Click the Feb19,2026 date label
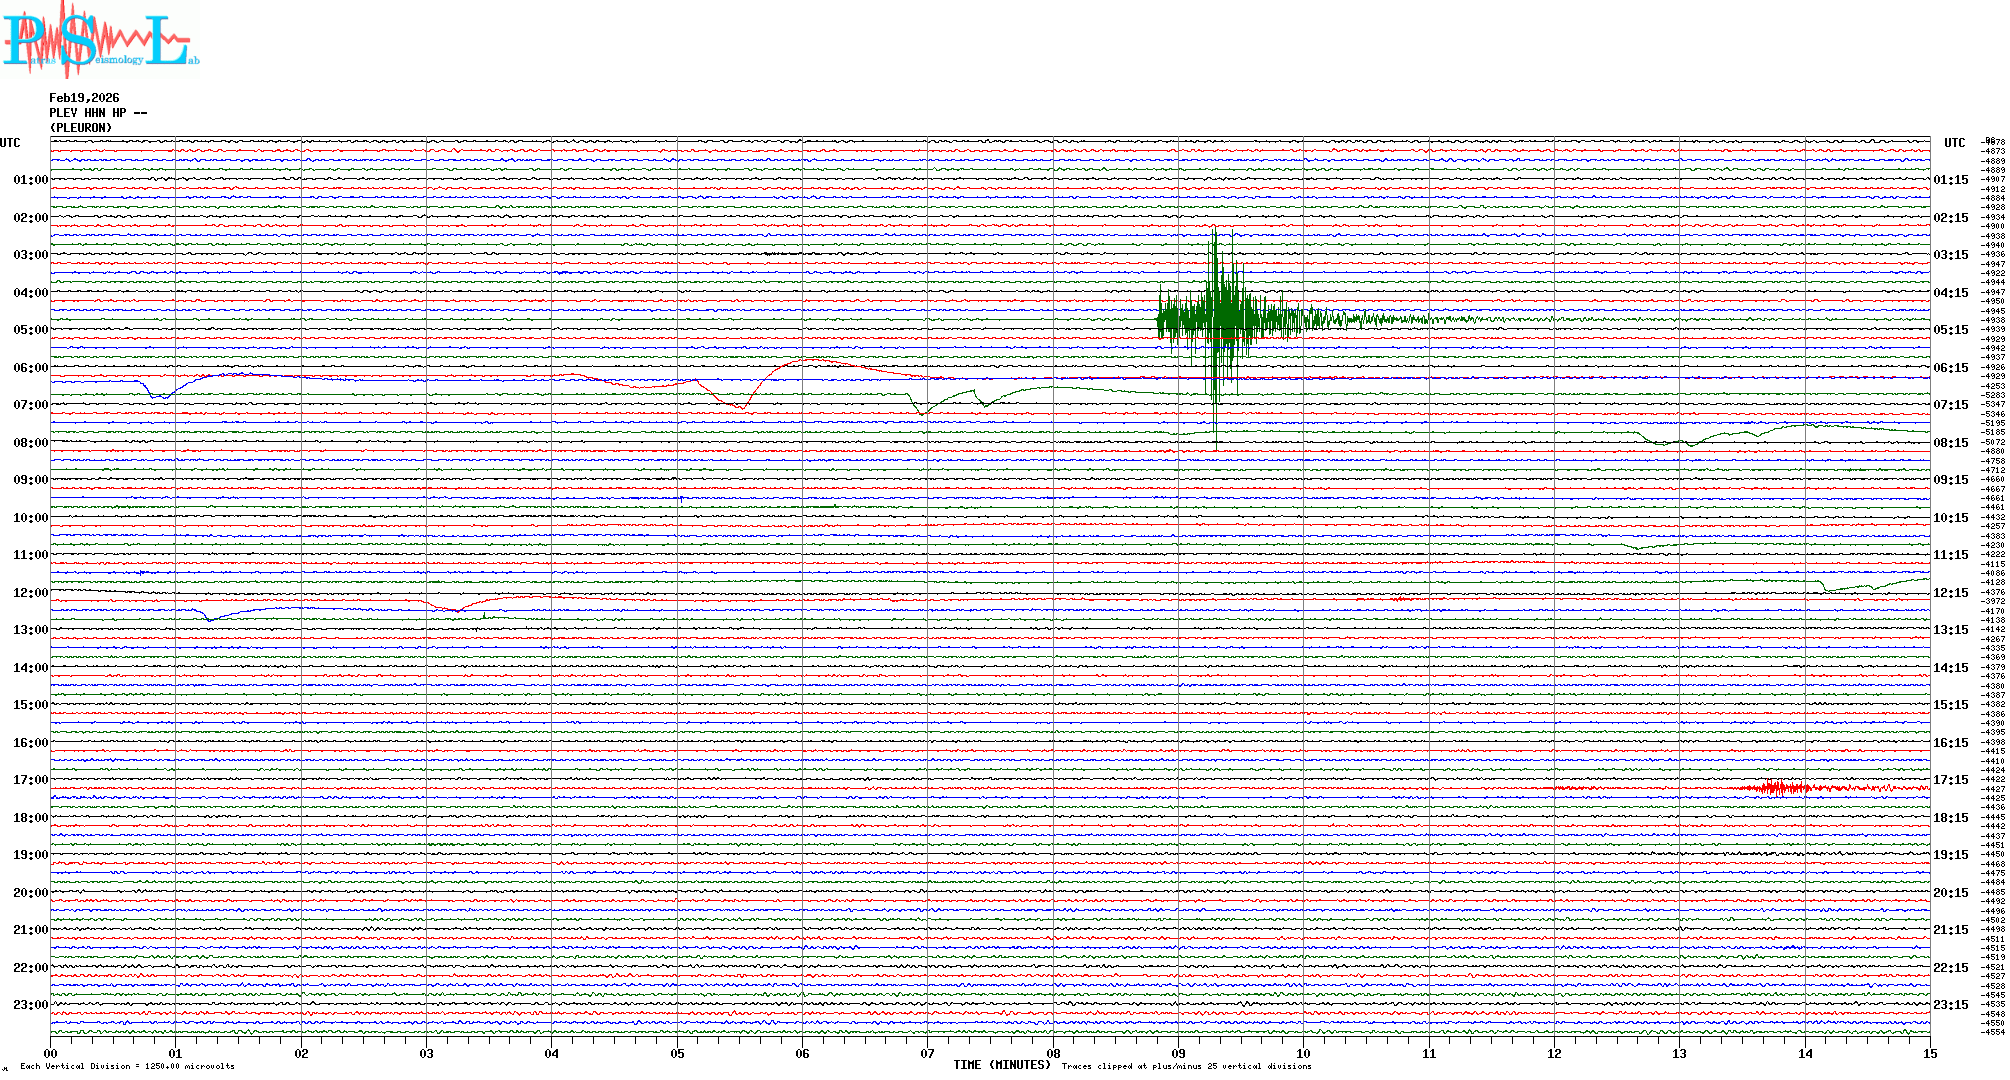 pyautogui.click(x=84, y=98)
